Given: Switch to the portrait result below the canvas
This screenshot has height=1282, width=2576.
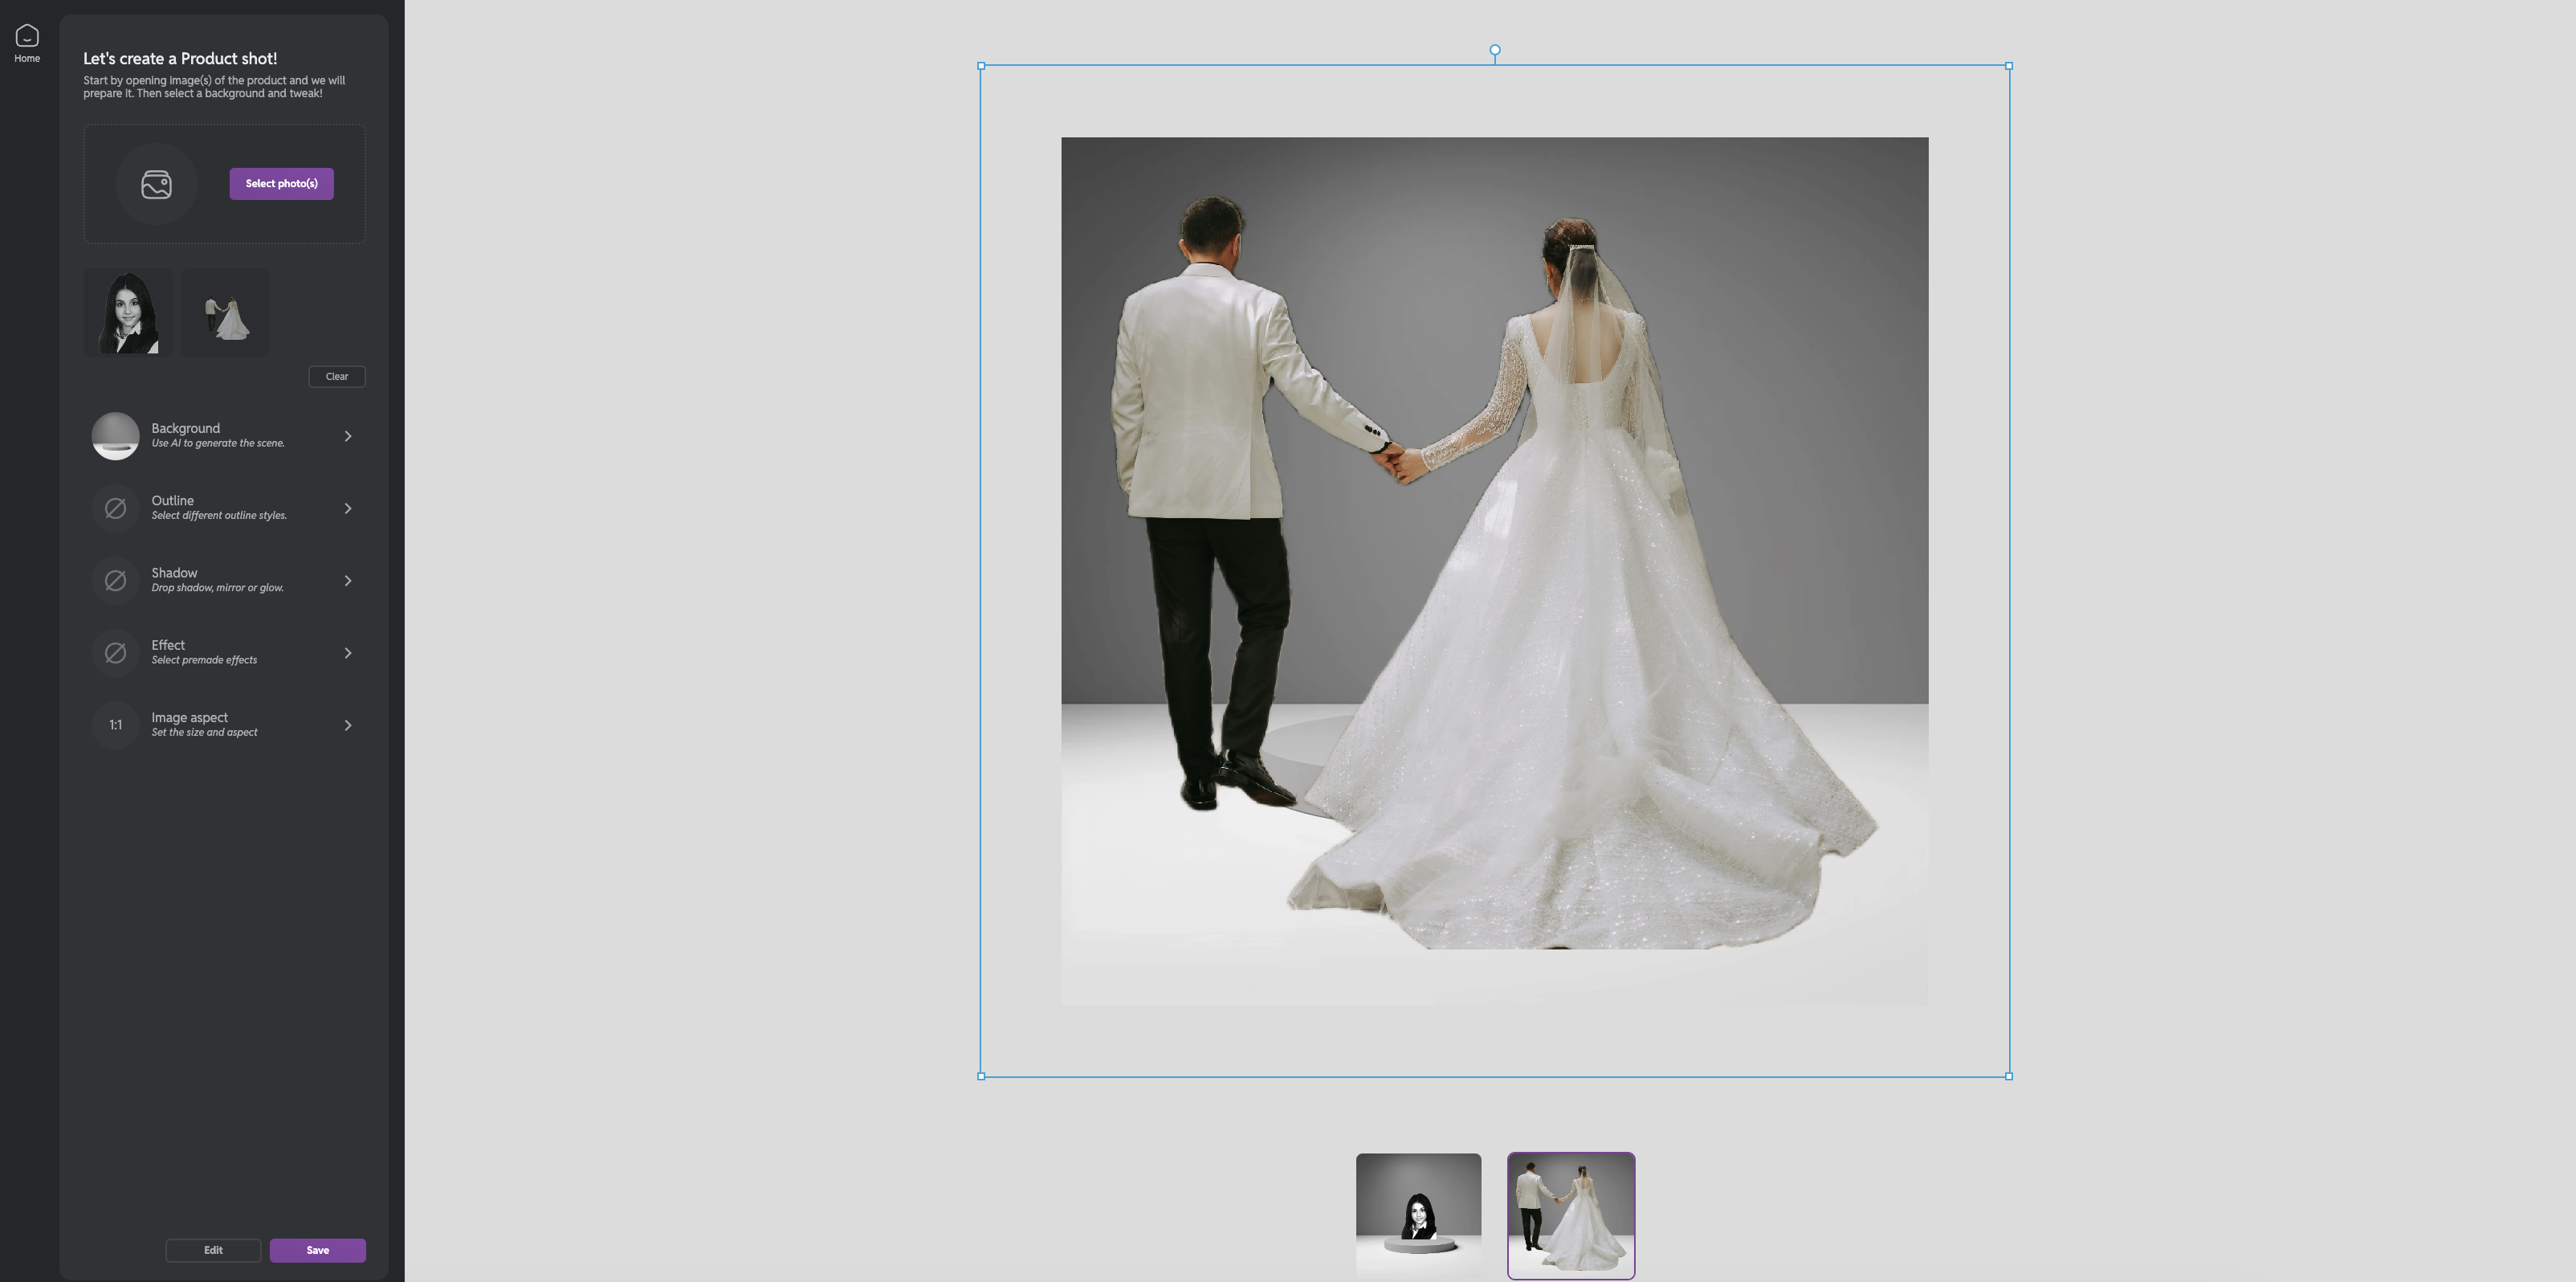Looking at the screenshot, I should click(1418, 1214).
